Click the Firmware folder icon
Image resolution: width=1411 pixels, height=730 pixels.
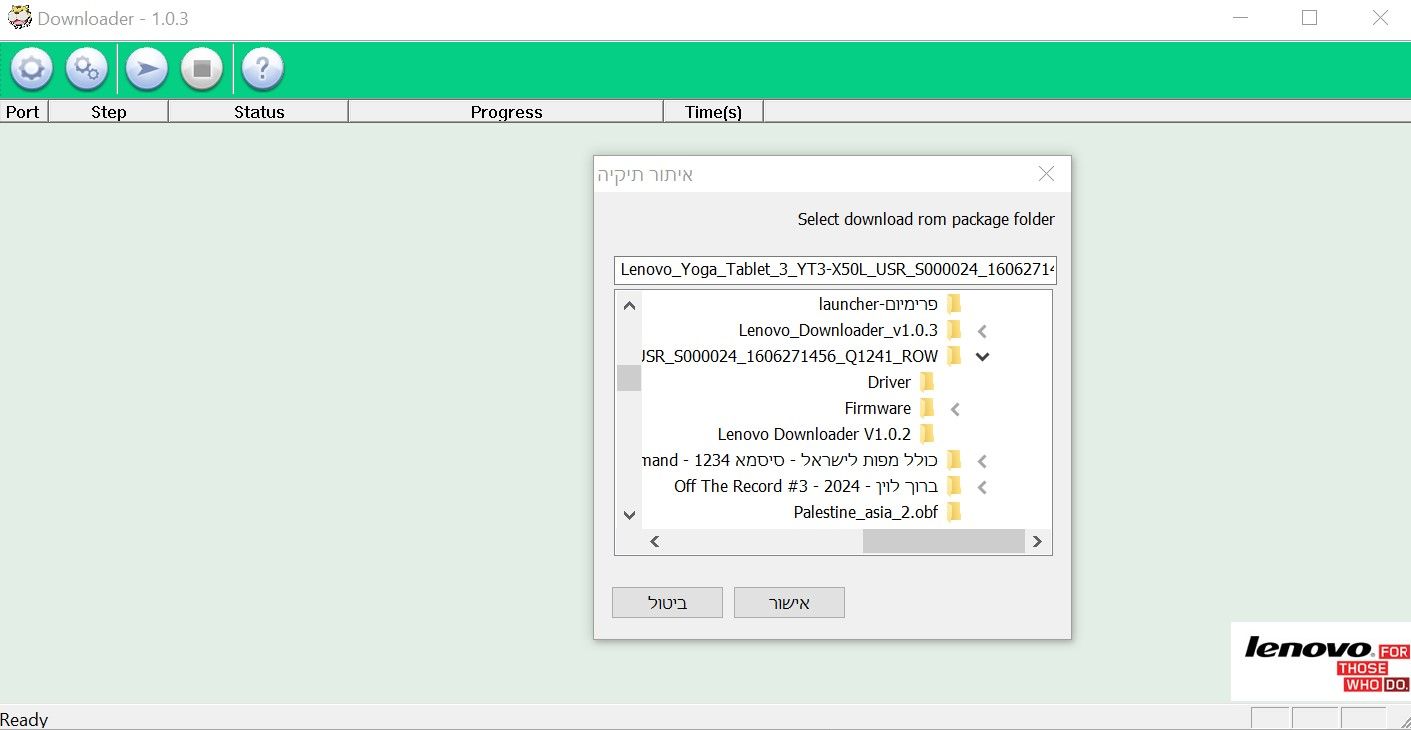(x=927, y=408)
